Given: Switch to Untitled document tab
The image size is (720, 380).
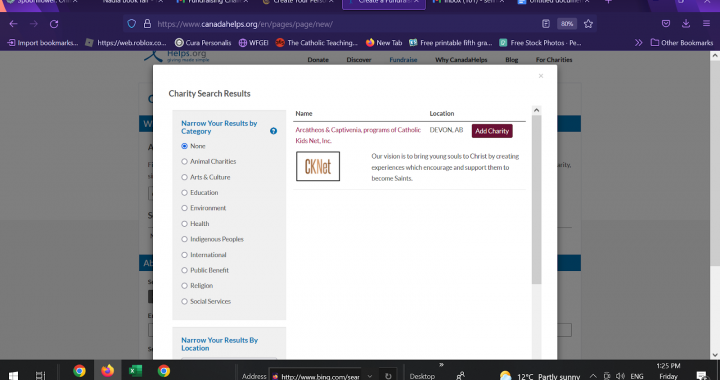Looking at the screenshot, I should coord(553,2).
